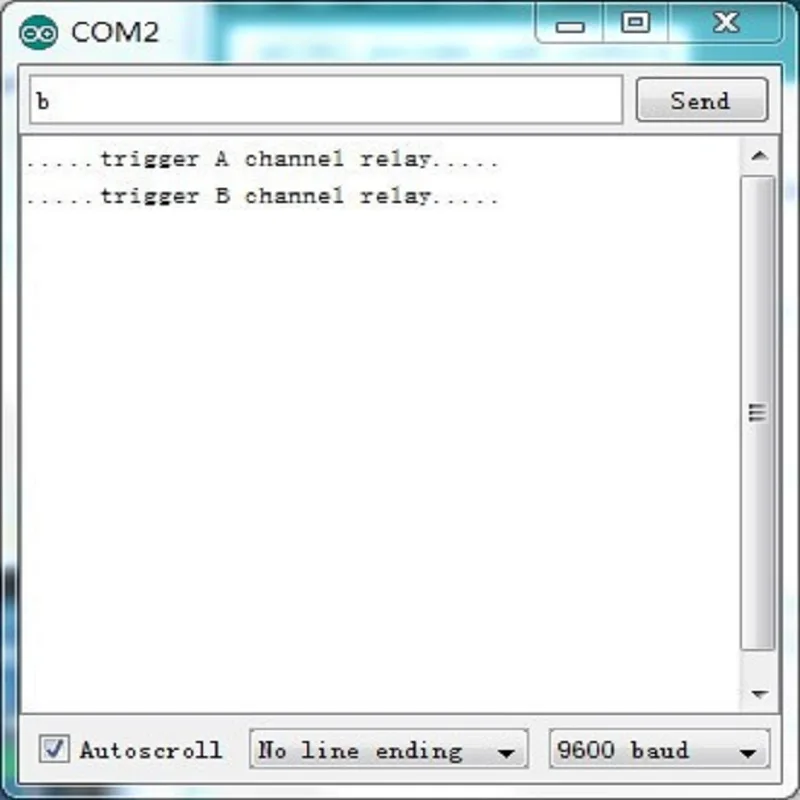
Task: Click the trigger B channel relay line
Action: [262, 196]
